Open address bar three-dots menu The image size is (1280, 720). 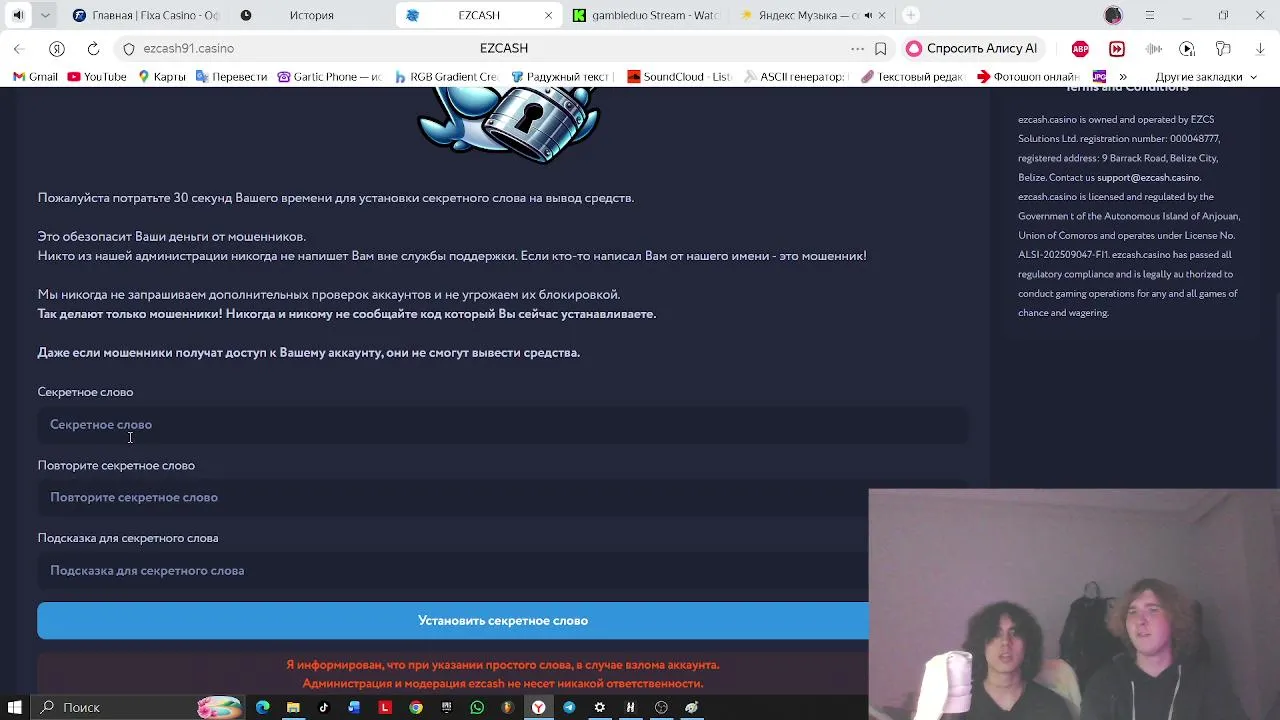point(857,48)
